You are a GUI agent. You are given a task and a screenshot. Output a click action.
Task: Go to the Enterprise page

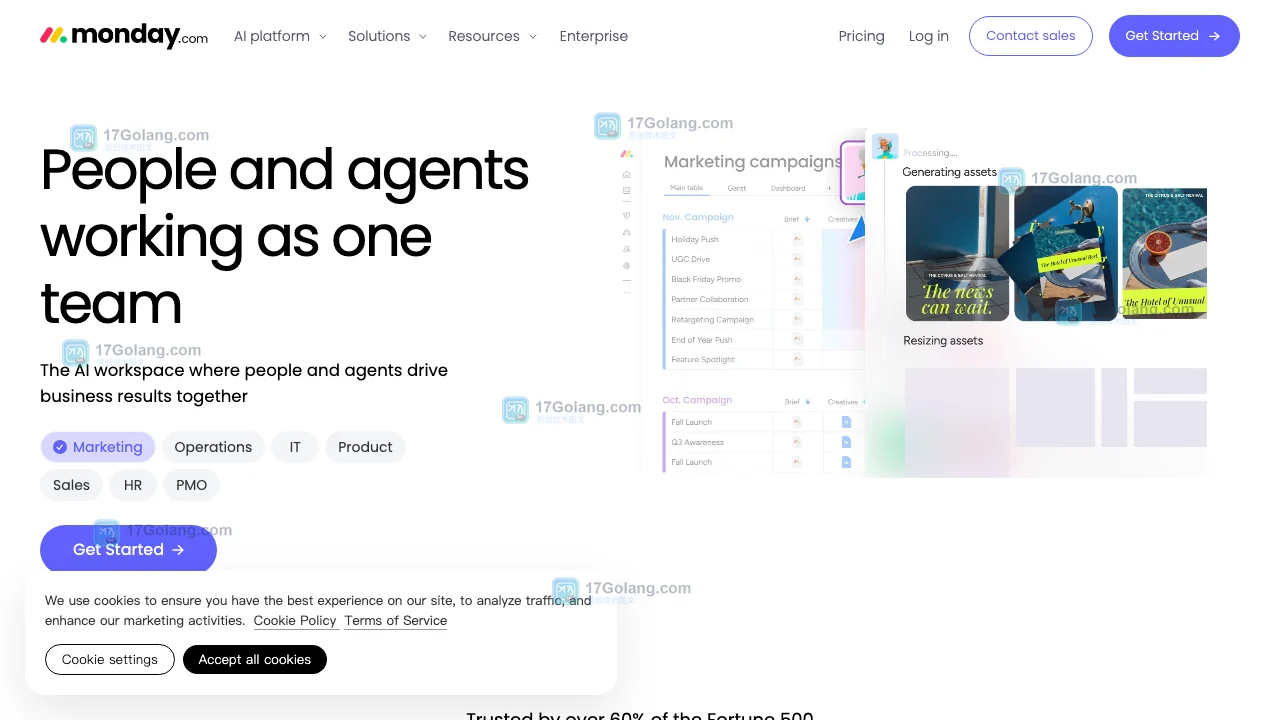pos(594,36)
